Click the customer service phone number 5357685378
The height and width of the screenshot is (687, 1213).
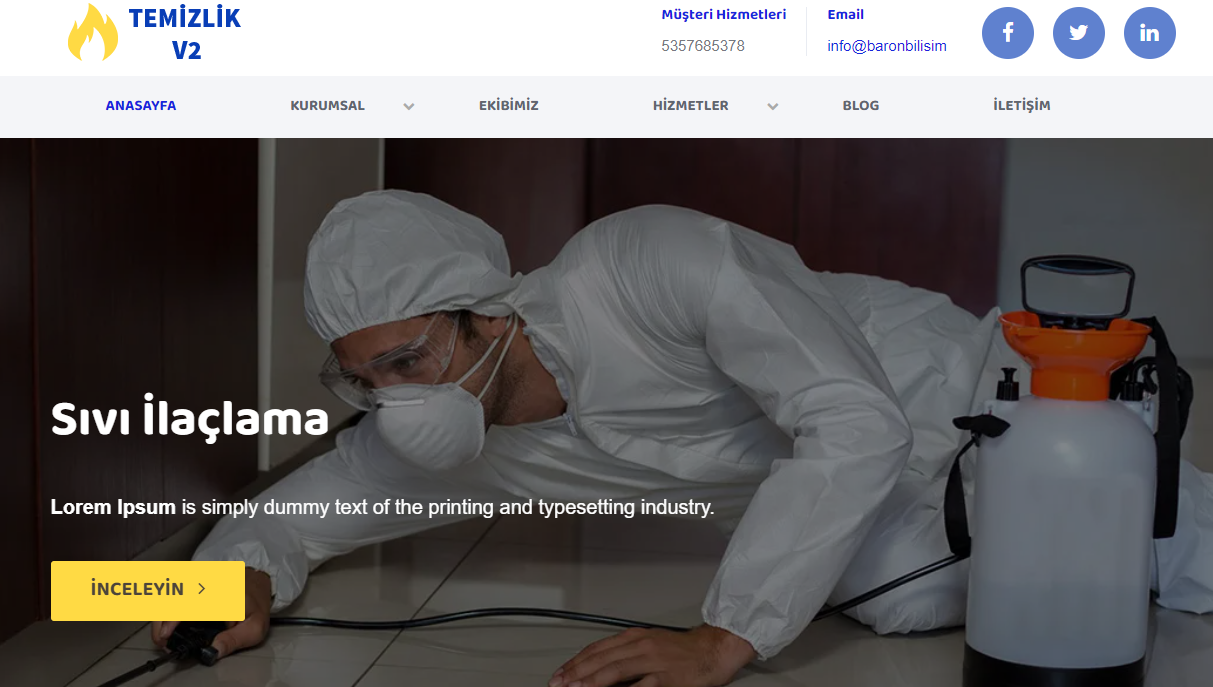[x=703, y=46]
